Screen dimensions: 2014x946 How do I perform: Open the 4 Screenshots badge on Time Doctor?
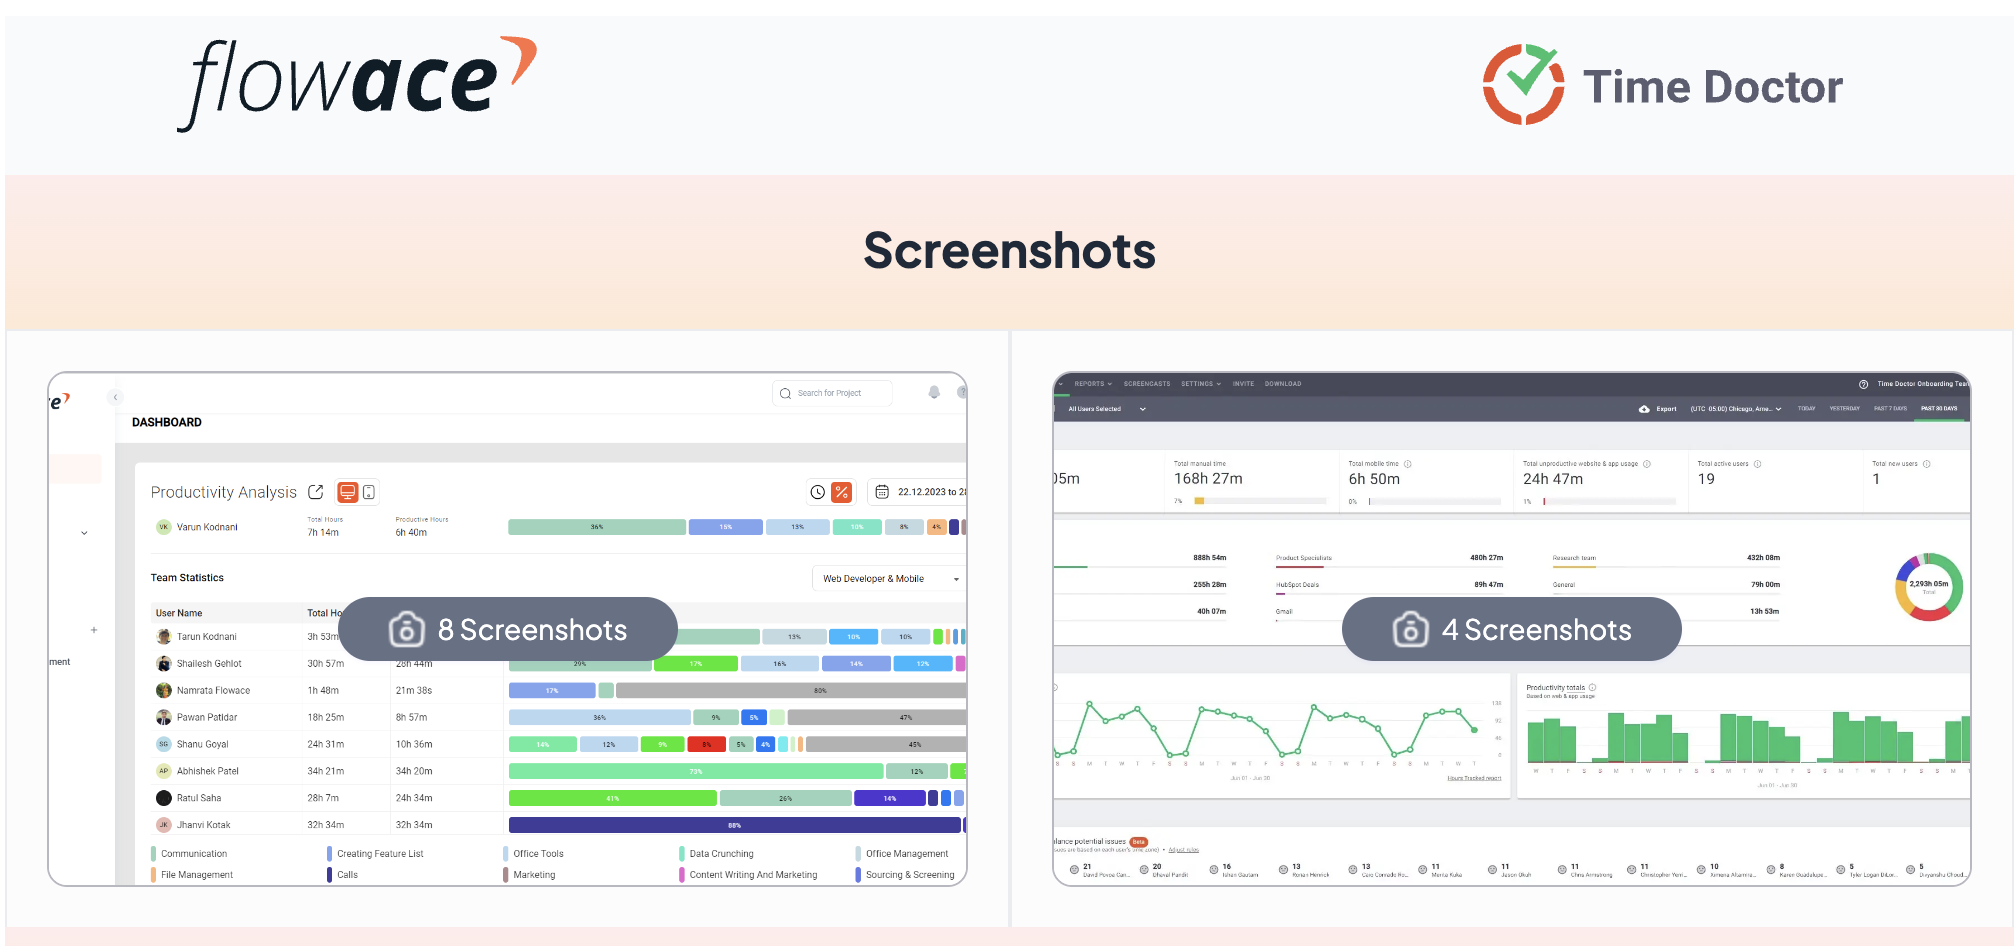click(1511, 629)
